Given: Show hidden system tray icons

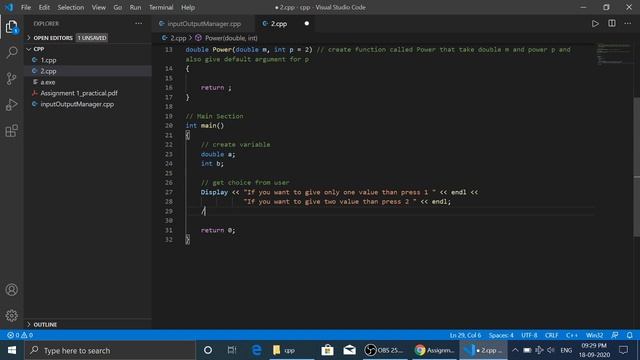Looking at the screenshot, I should coord(515,350).
